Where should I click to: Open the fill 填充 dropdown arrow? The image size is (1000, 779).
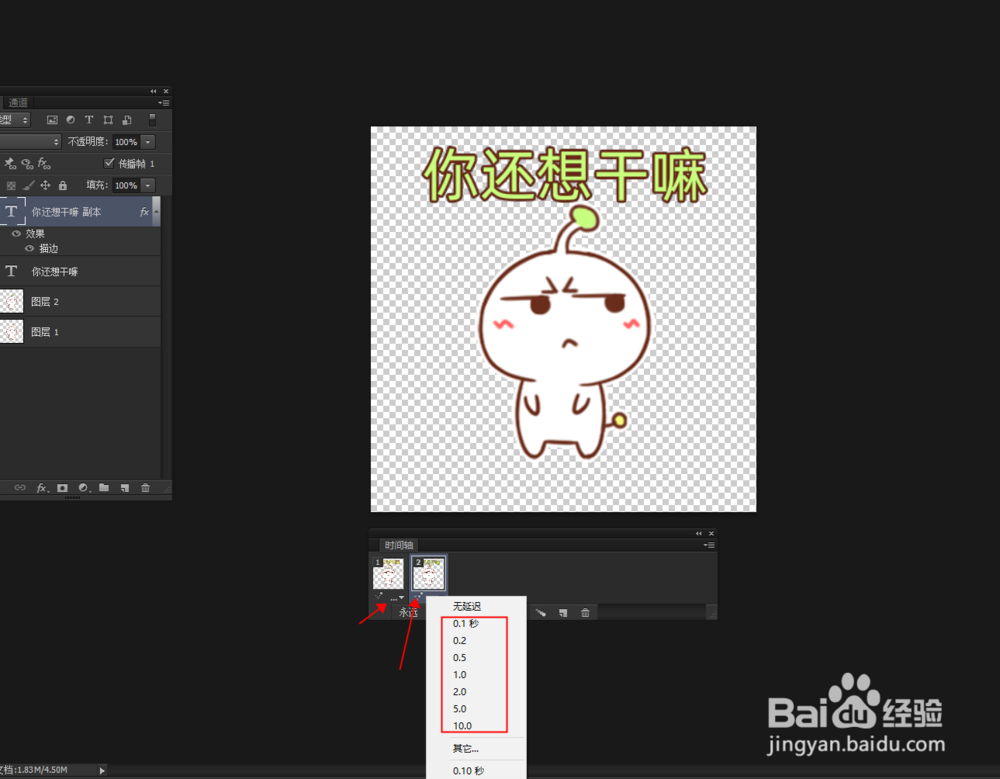coord(148,186)
